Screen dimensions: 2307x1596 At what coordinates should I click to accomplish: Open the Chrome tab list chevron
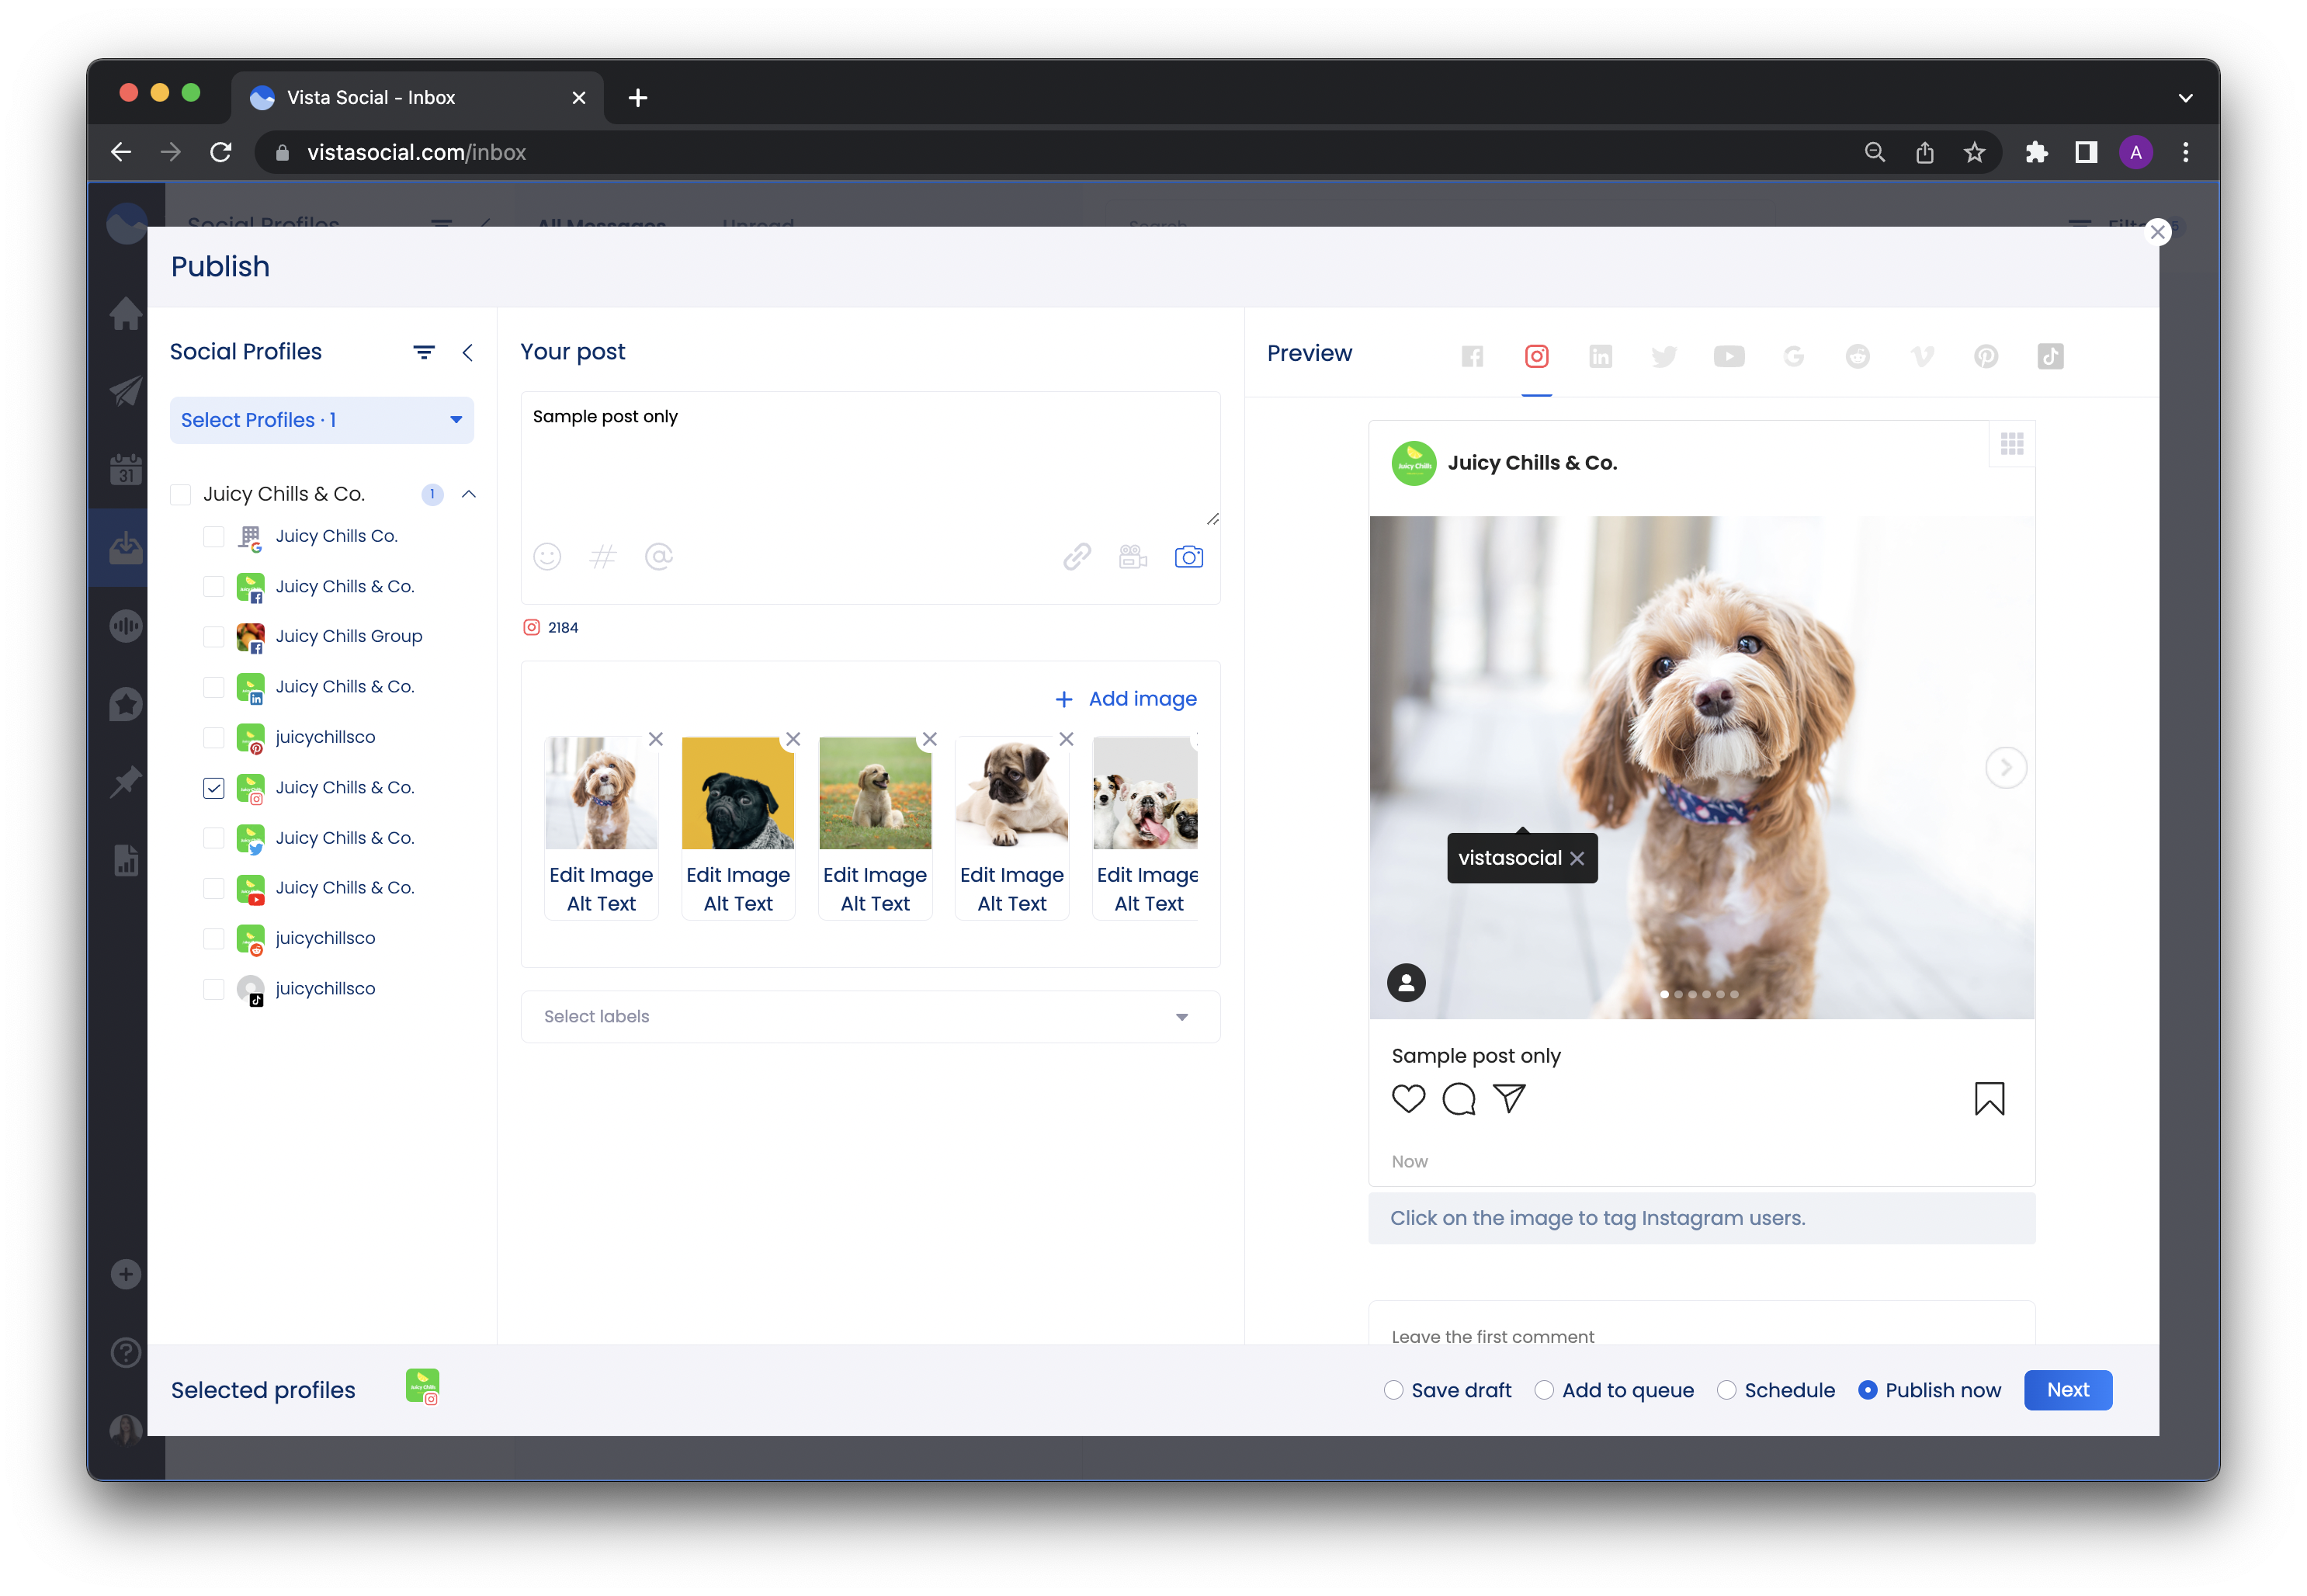(x=2185, y=98)
